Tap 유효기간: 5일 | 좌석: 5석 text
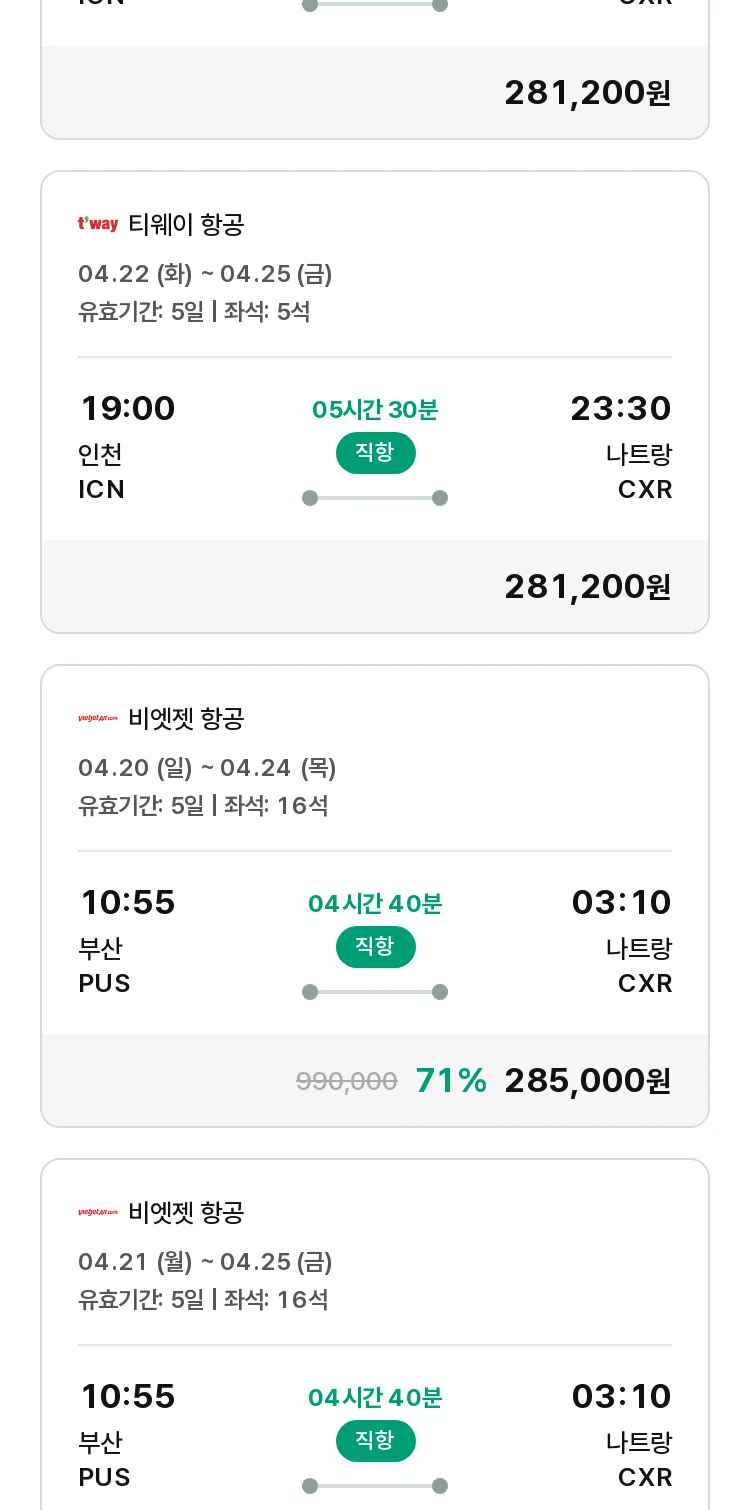Viewport: 750px width, 1510px height. [x=194, y=312]
